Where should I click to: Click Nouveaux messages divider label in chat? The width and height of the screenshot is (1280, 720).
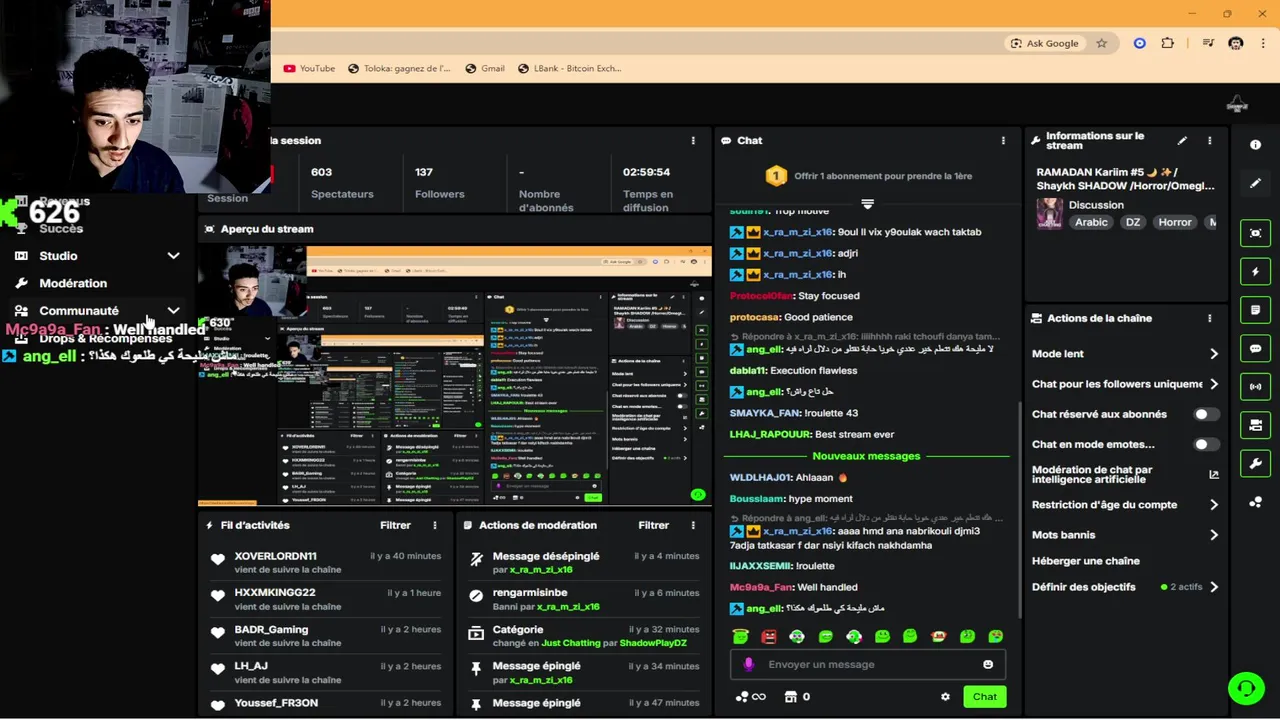[866, 456]
